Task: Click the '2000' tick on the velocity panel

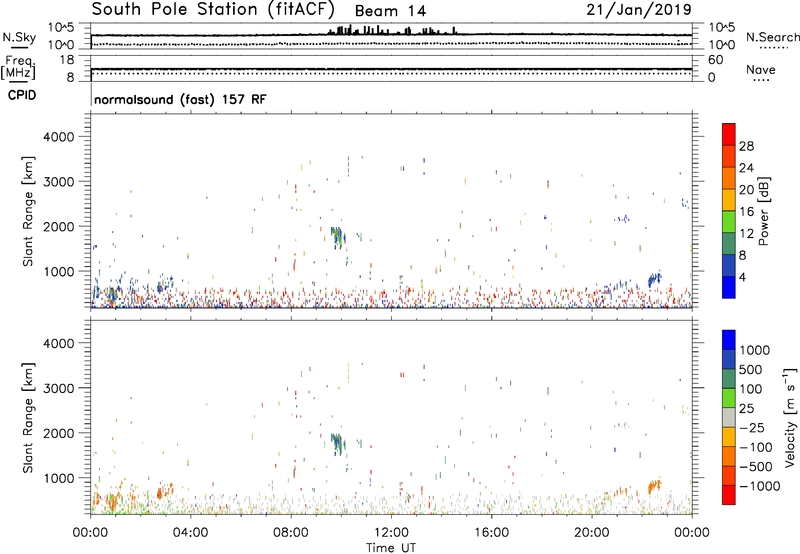Action: click(58, 433)
